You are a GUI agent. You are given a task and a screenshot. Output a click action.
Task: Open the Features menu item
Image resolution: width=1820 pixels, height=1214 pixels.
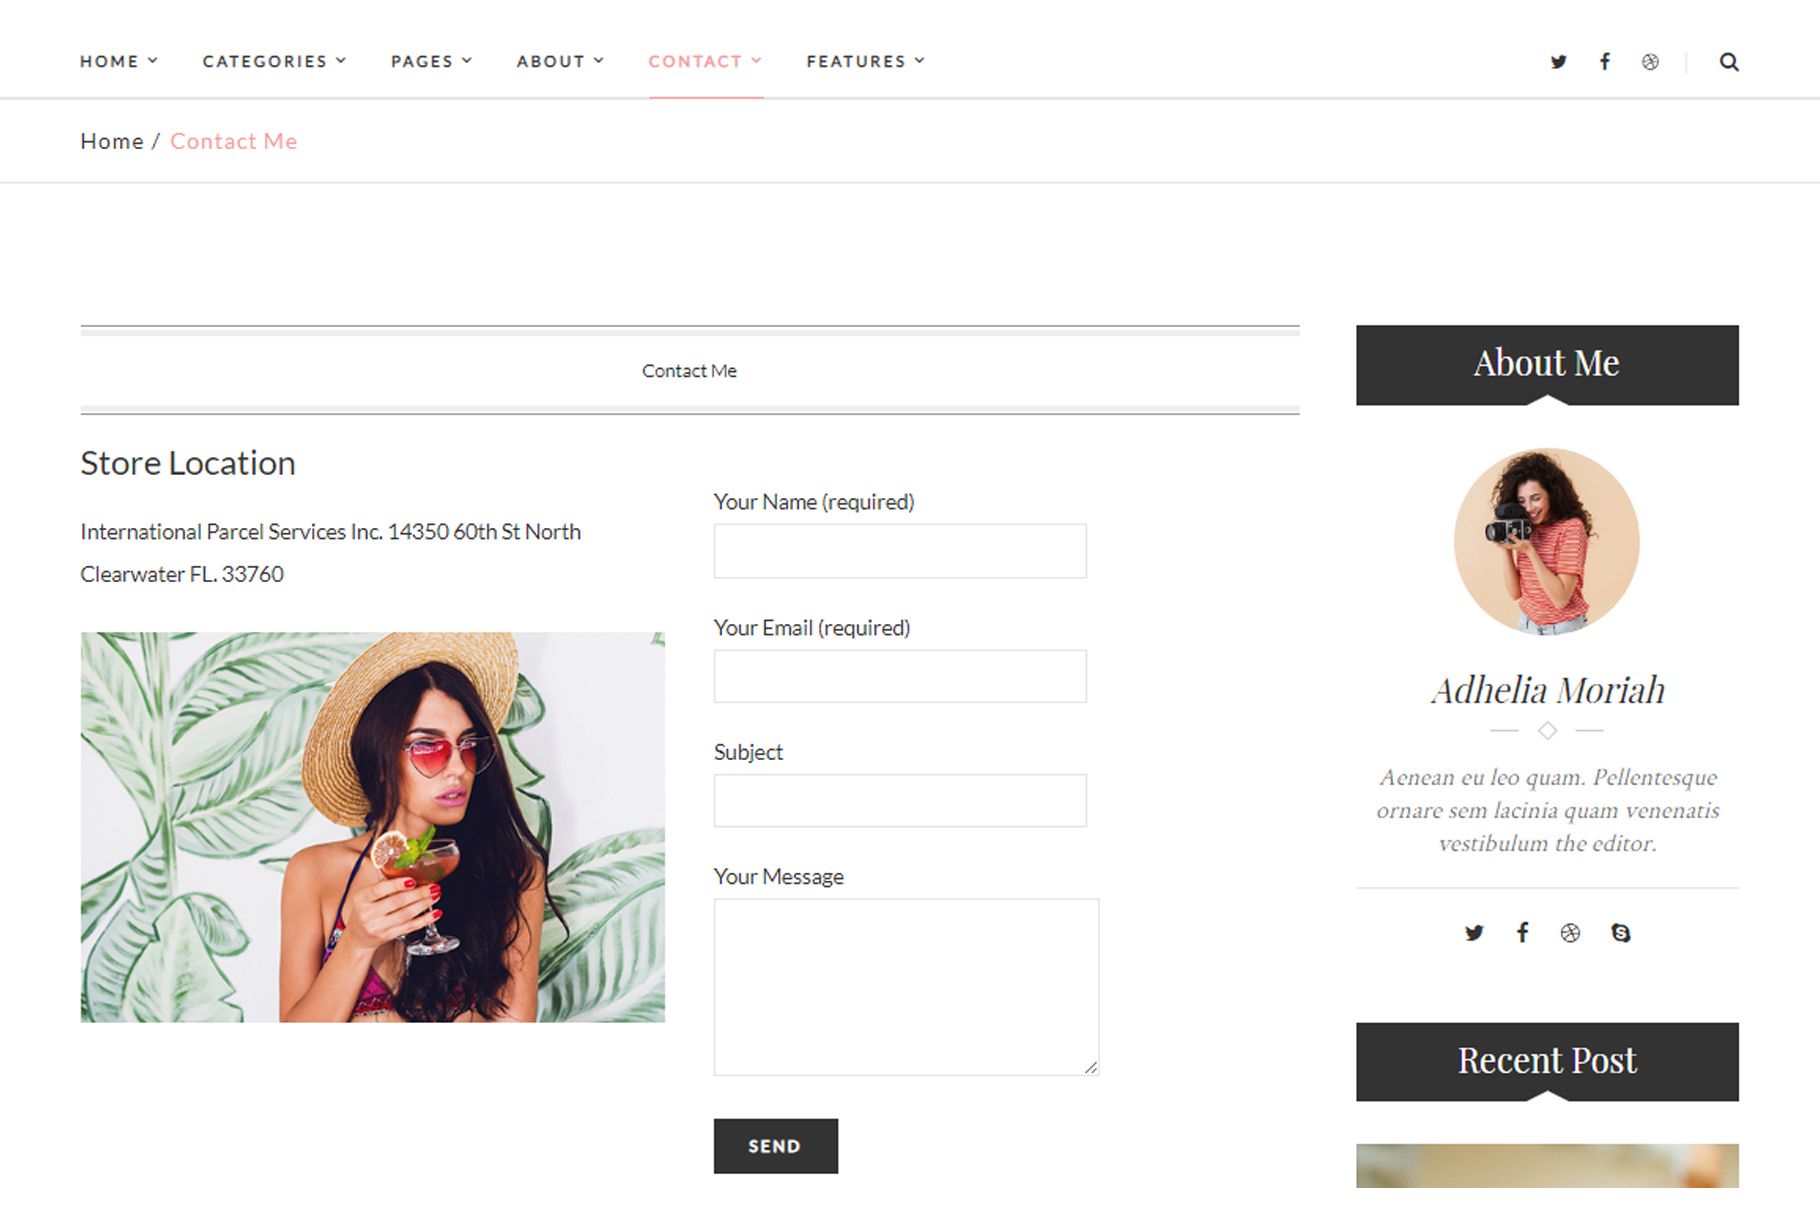[866, 61]
